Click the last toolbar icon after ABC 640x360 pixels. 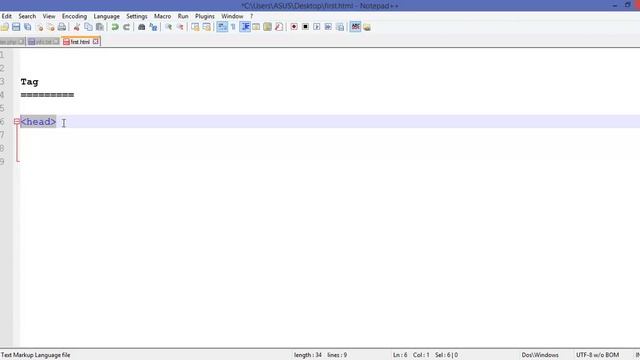[x=367, y=27]
